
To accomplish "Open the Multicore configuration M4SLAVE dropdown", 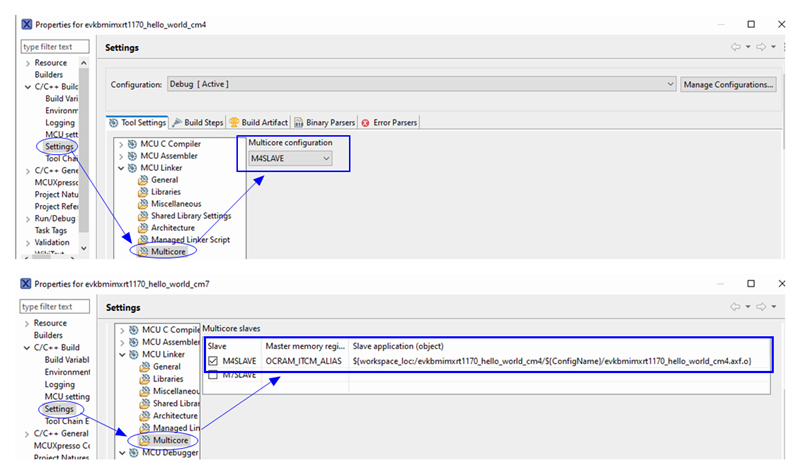I will tap(290, 158).
